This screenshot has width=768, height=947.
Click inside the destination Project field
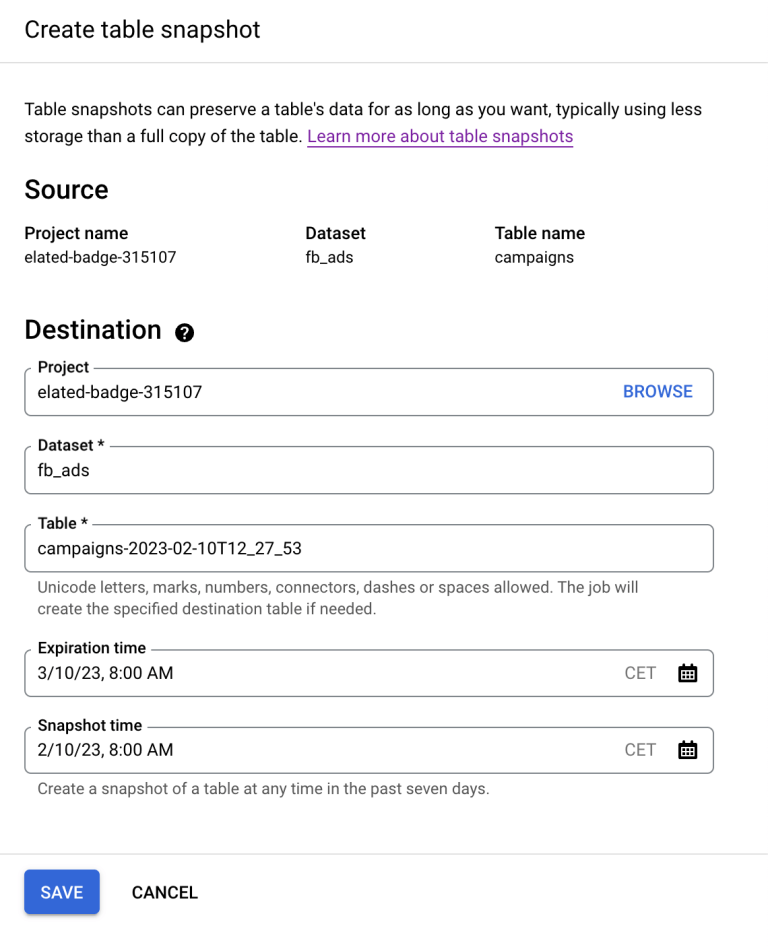(x=300, y=392)
